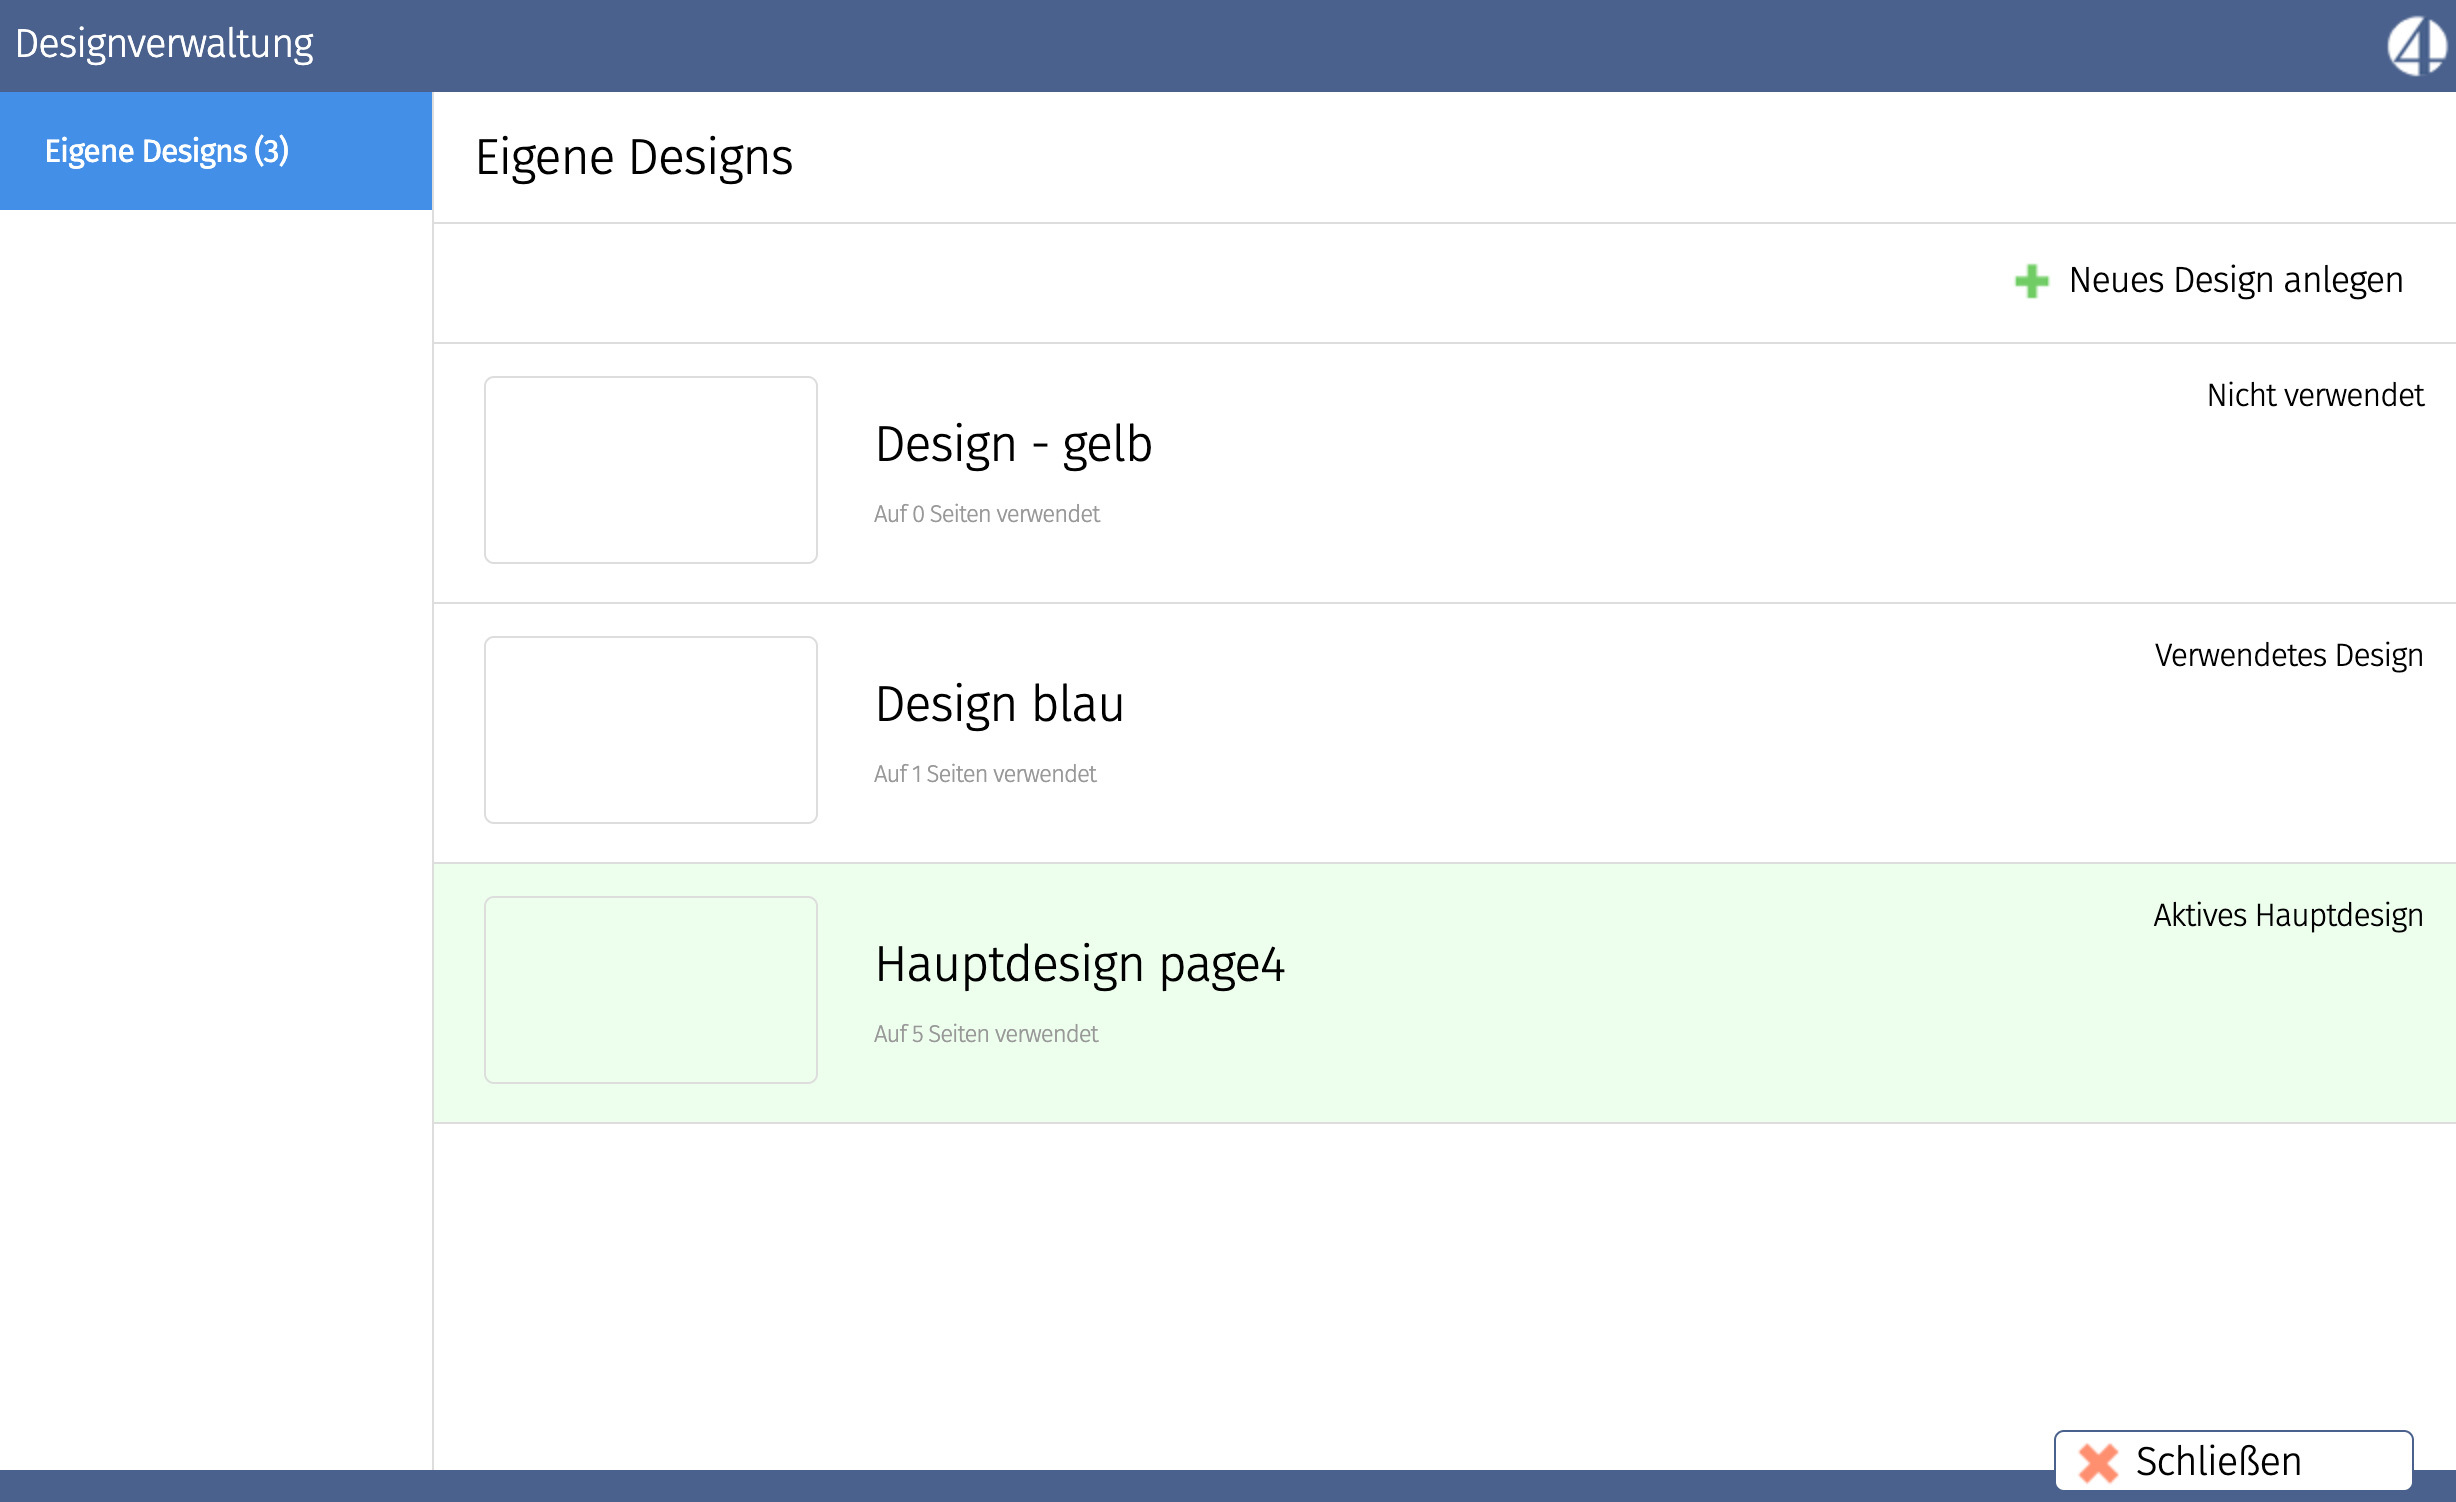
Task: Click the red X close icon
Action: click(2097, 1462)
